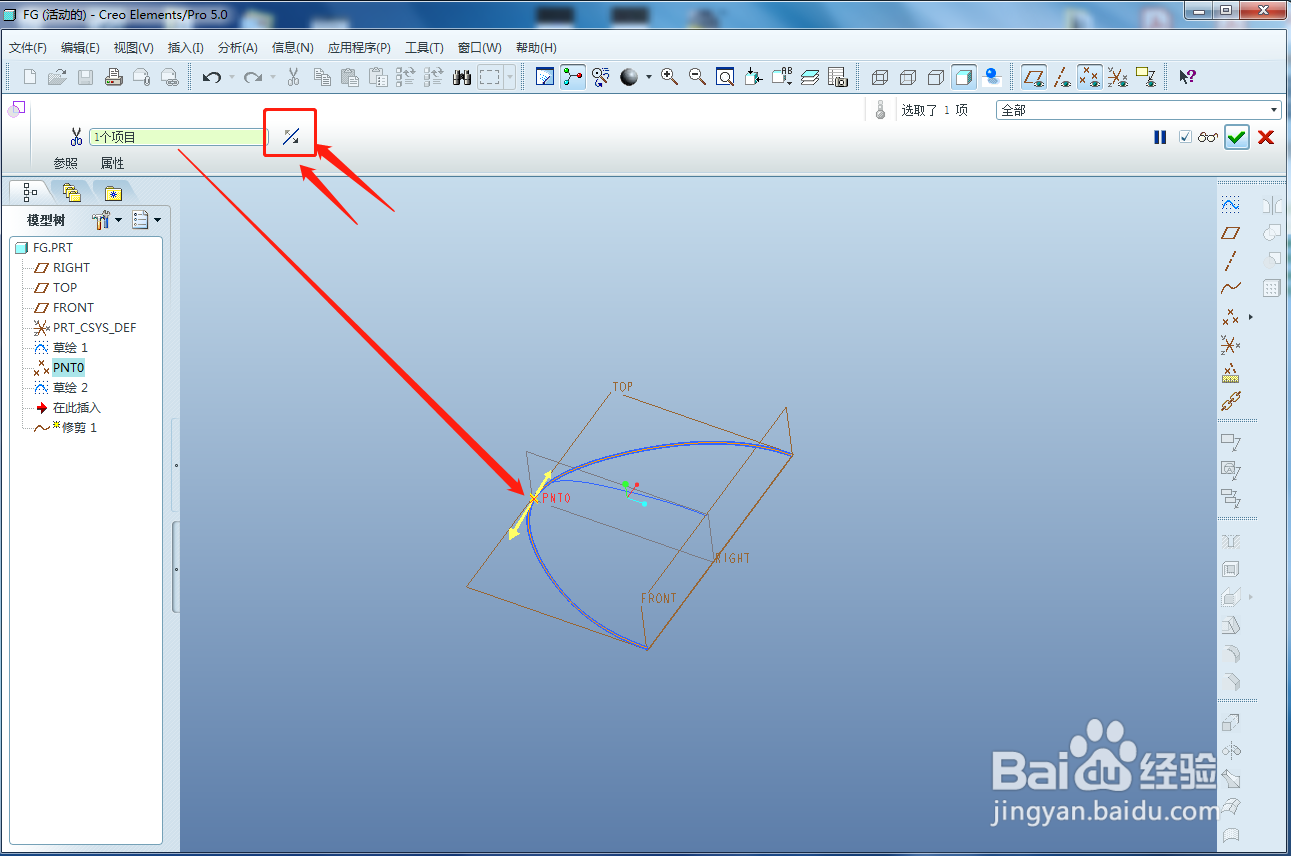Click the Cut scissors icon in main toolbar

tap(294, 77)
